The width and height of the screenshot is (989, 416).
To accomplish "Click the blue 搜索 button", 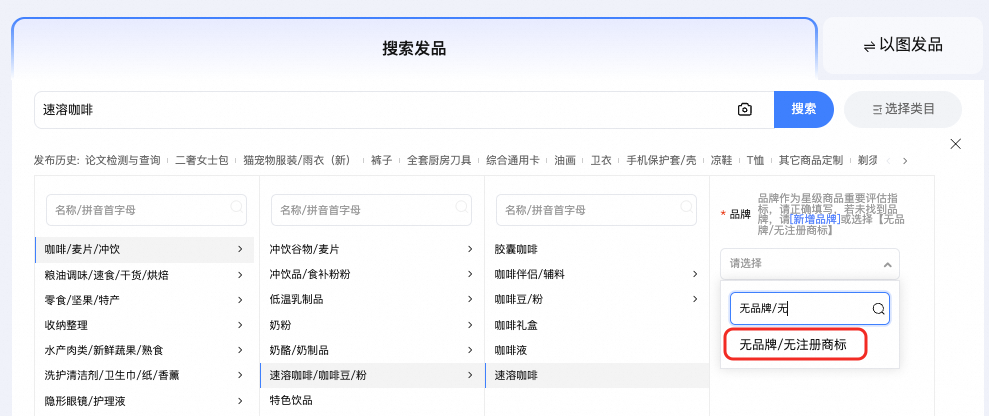I will click(x=804, y=110).
